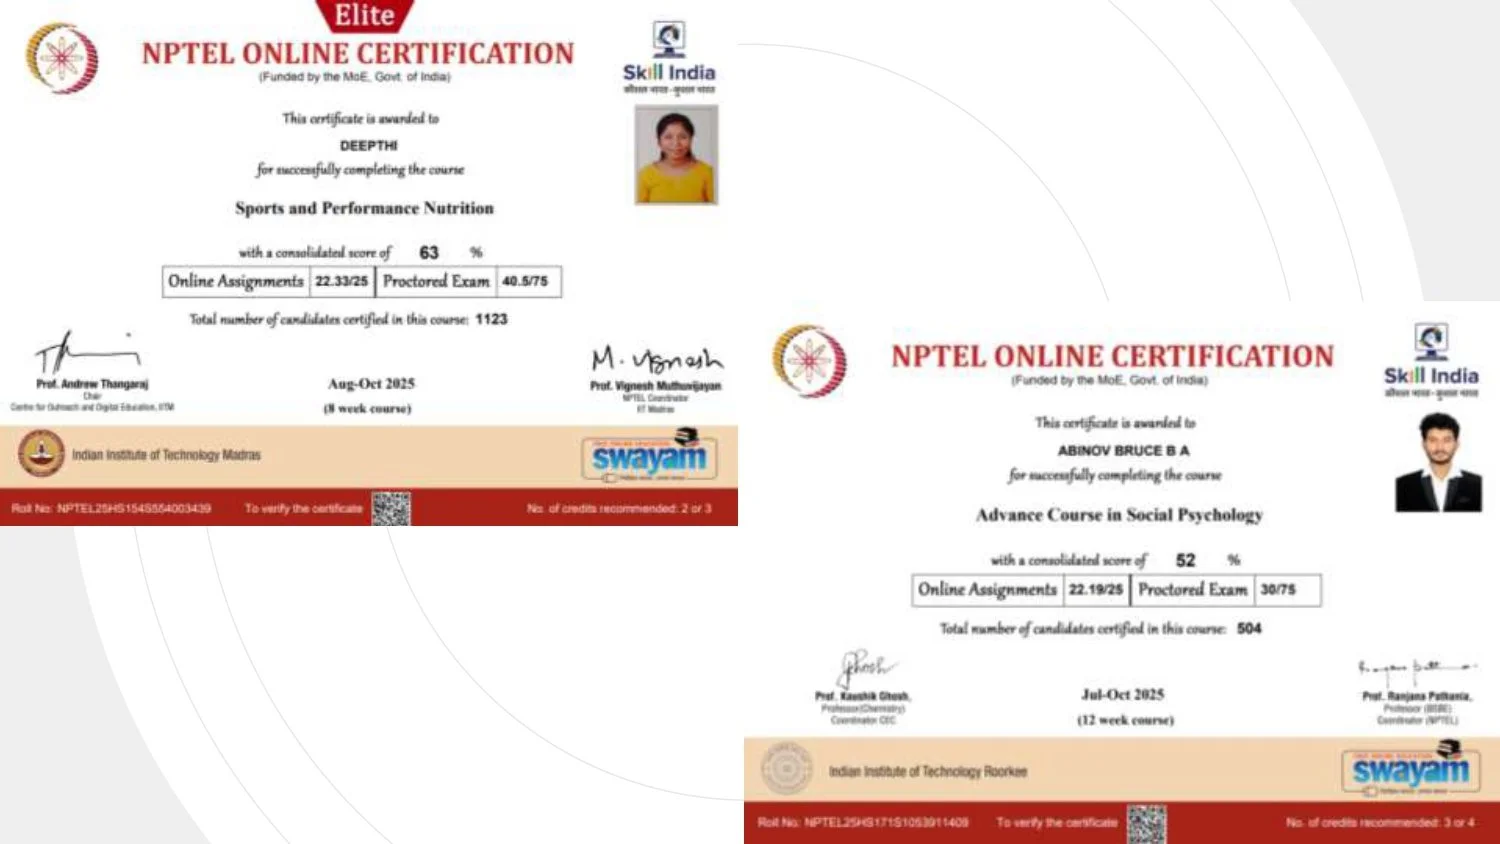
Task: Click the consolidated score 52
Action: click(x=1185, y=561)
